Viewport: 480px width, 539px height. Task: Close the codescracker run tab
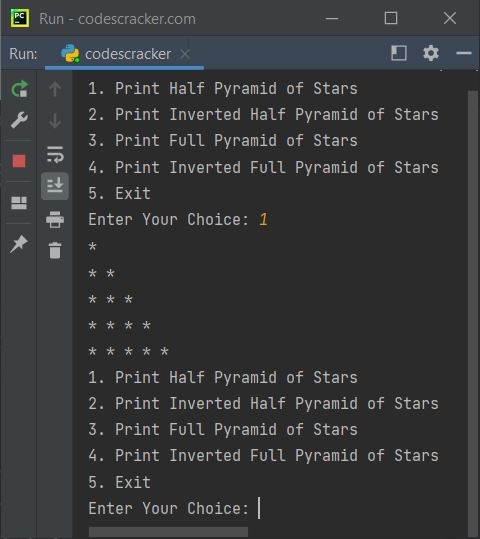185,54
